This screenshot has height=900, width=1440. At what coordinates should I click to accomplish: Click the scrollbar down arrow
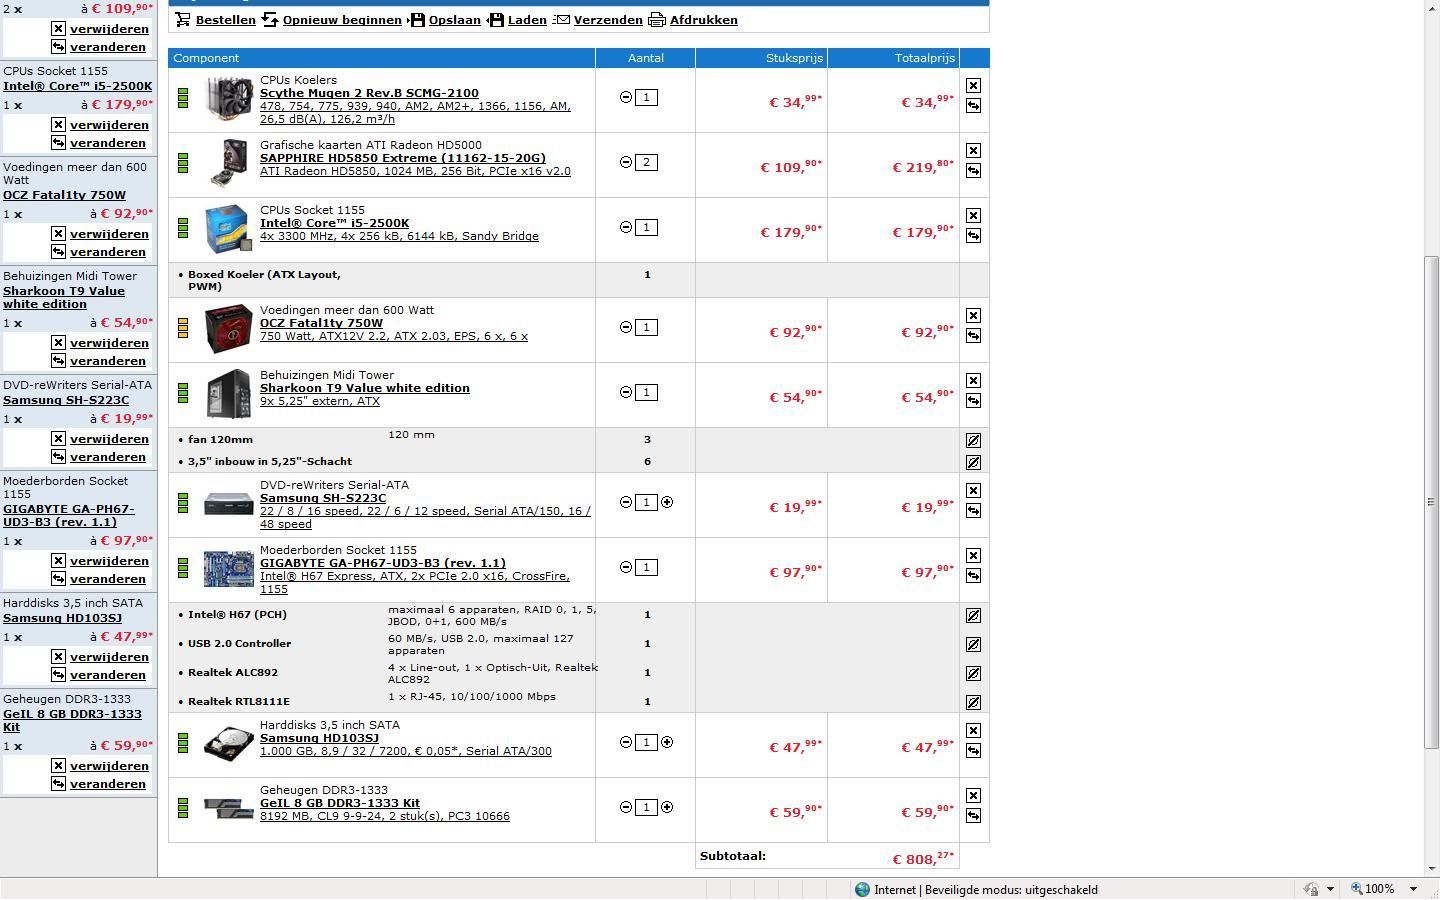[1431, 869]
